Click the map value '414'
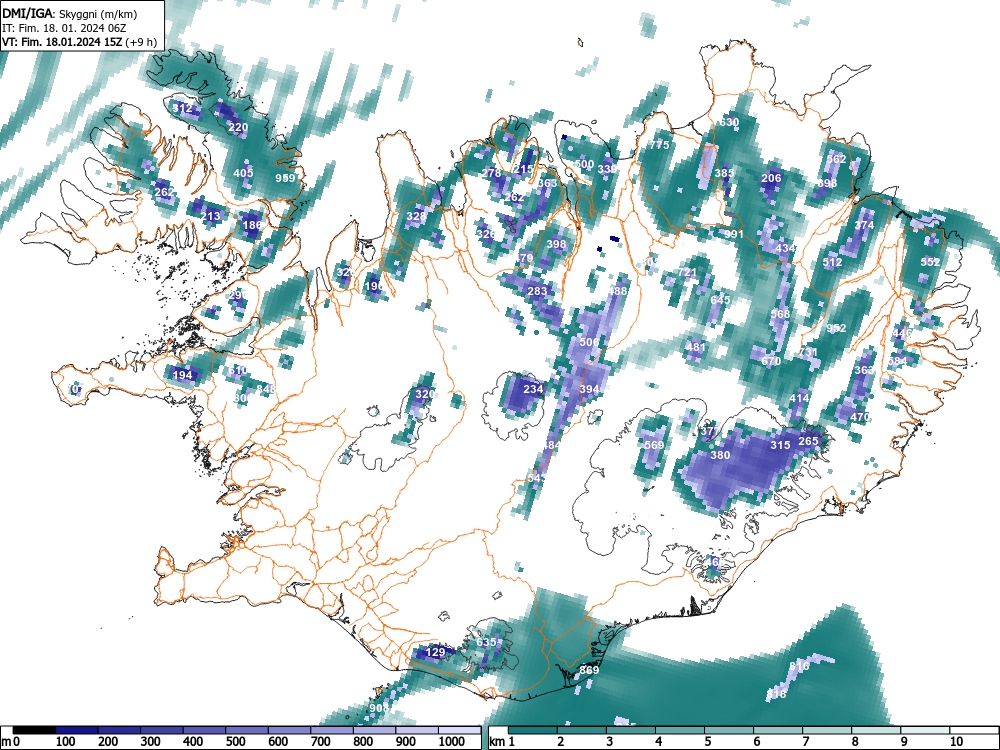This screenshot has height=750, width=1000. (x=799, y=399)
